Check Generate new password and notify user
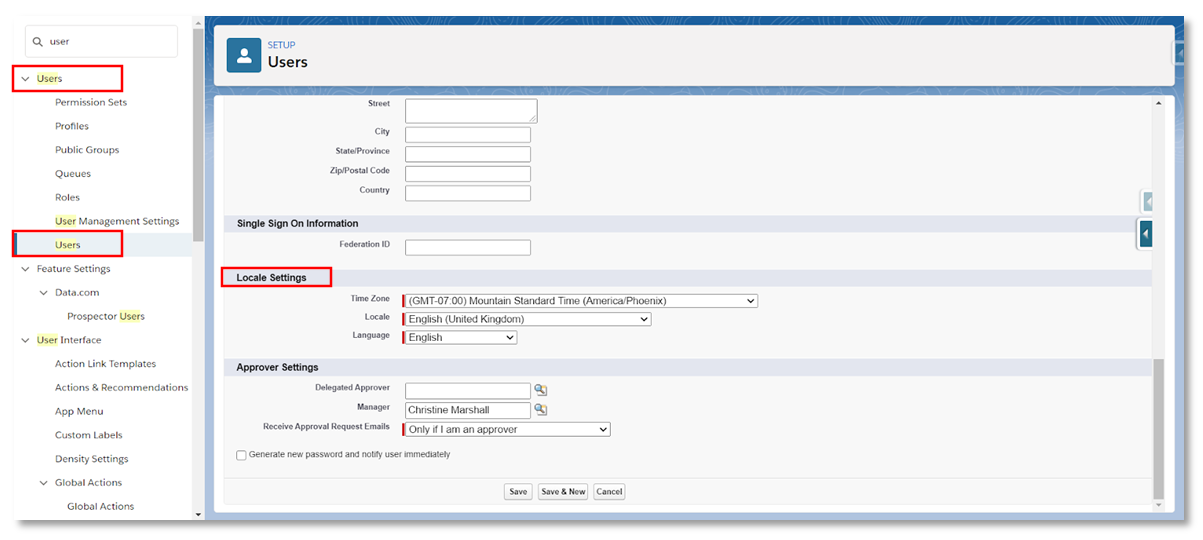 click(x=241, y=455)
